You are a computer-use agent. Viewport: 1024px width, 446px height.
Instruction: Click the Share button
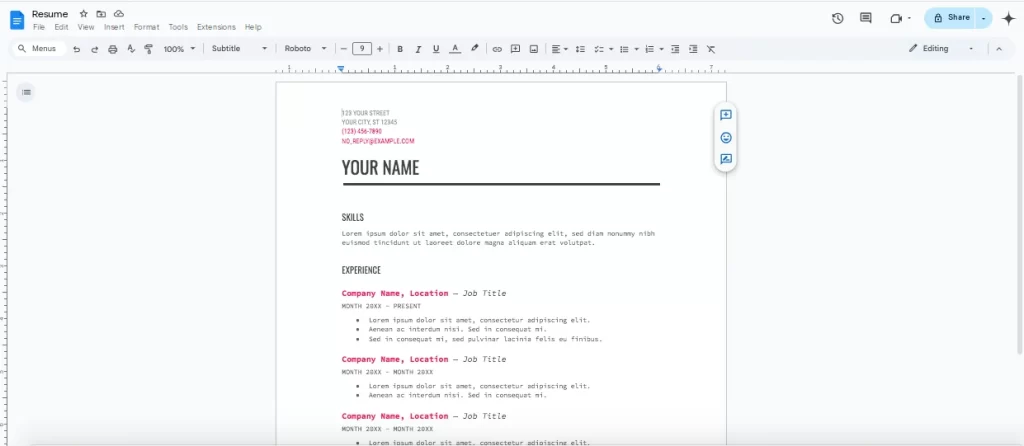[950, 18]
